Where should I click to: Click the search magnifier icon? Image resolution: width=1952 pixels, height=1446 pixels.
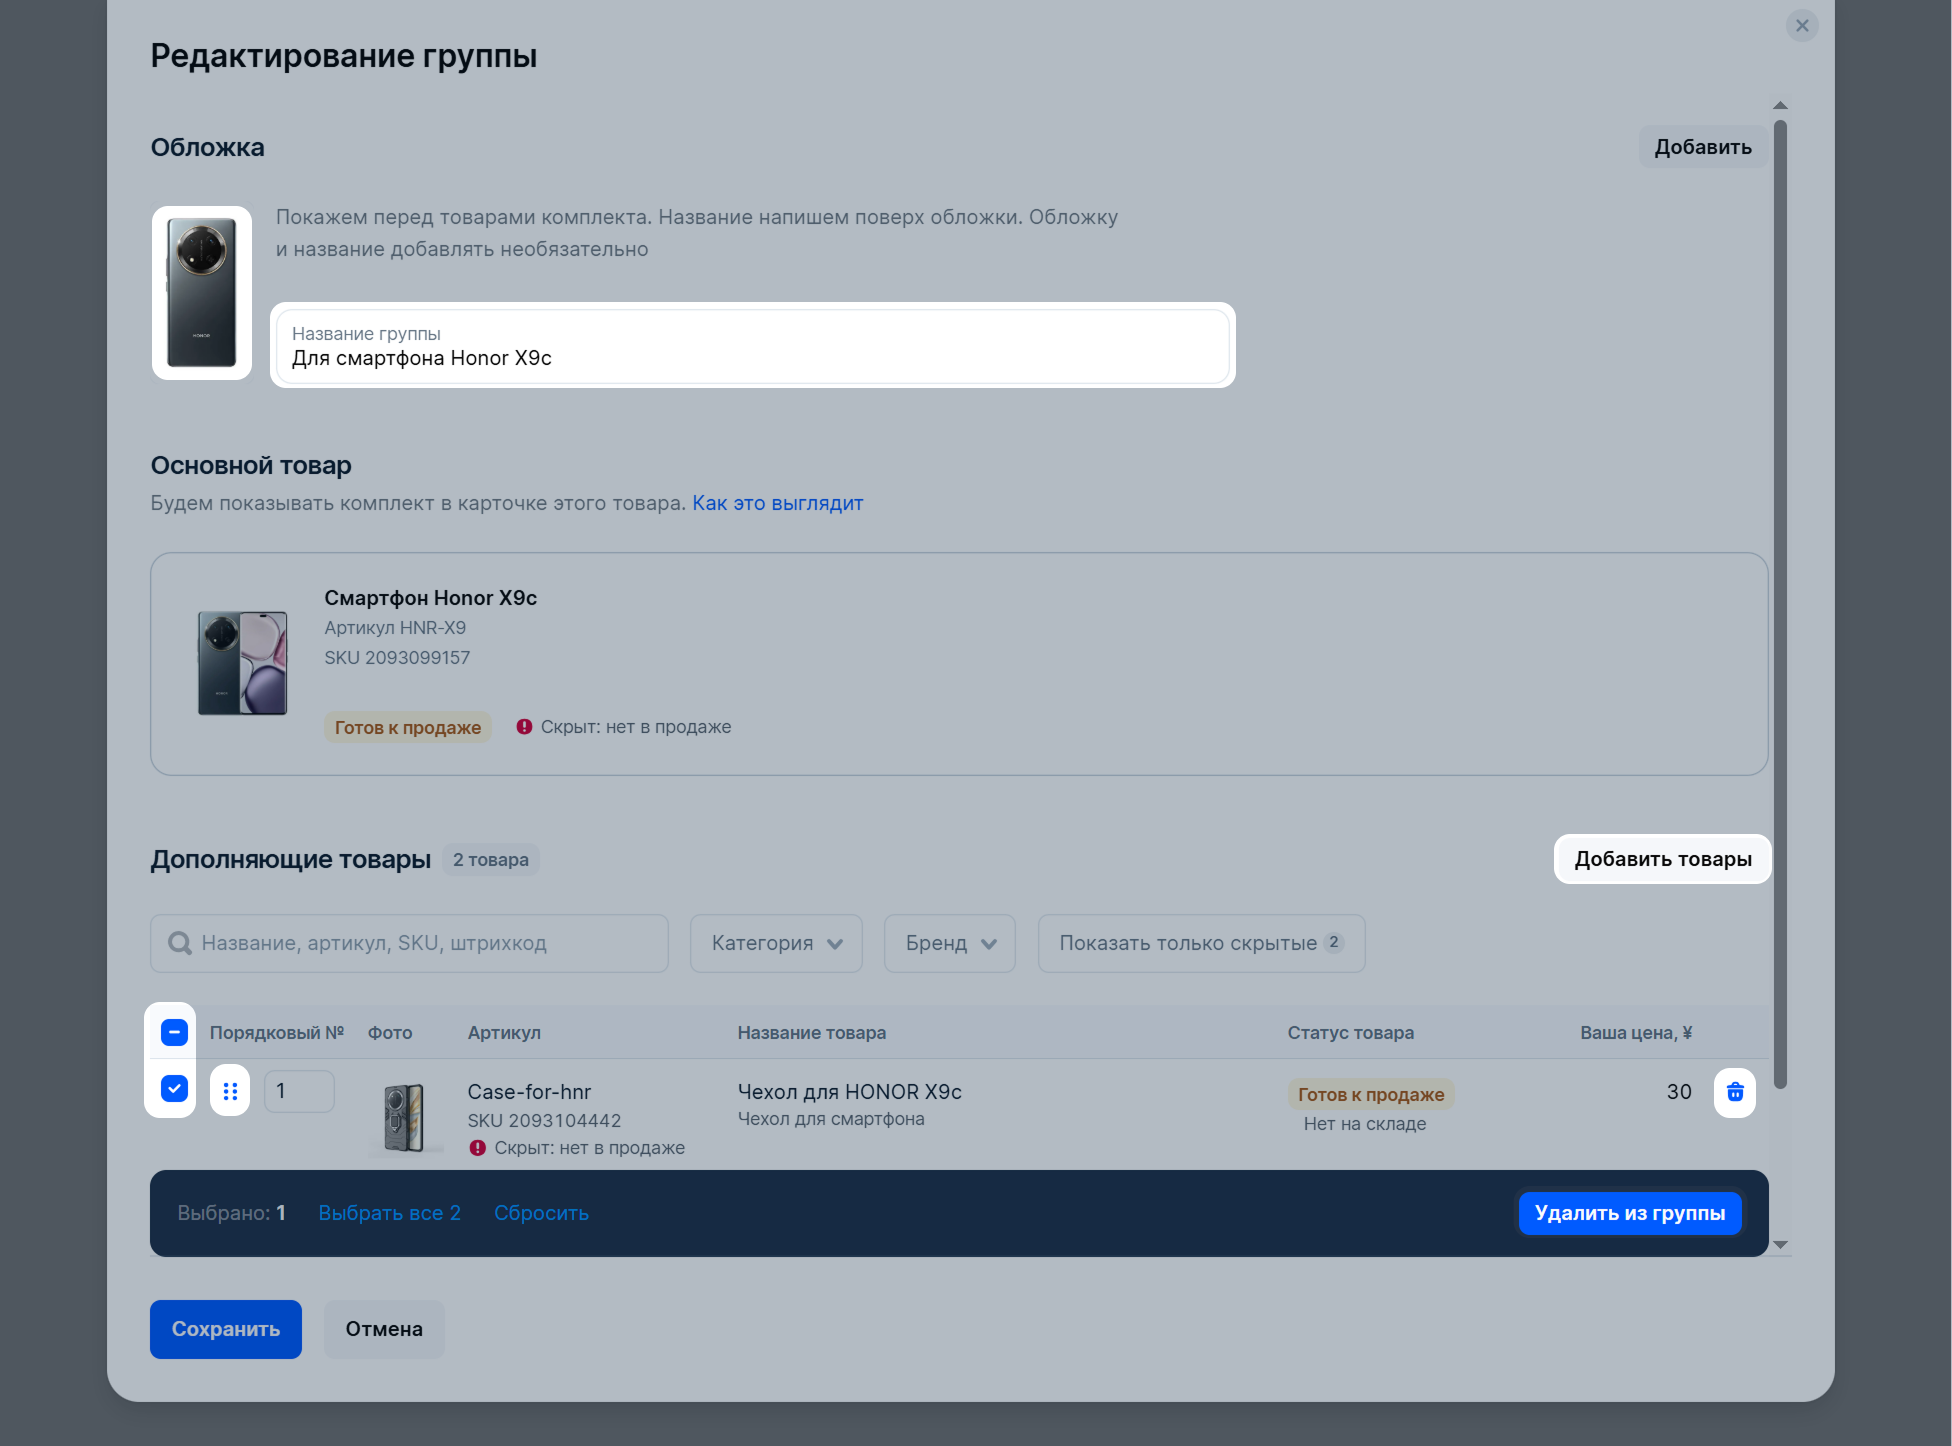pos(180,943)
